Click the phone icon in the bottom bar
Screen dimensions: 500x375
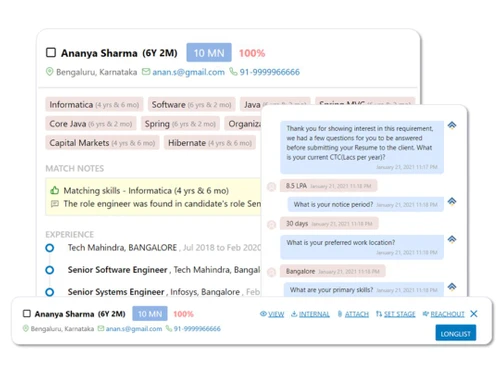(169, 328)
